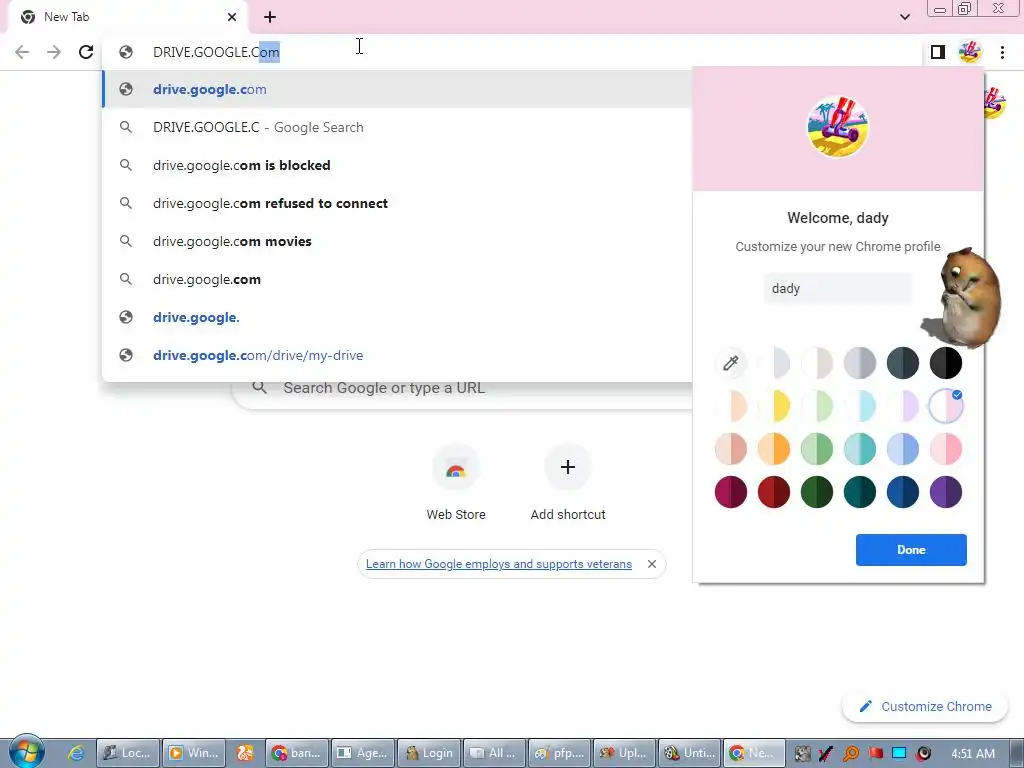The height and width of the screenshot is (768, 1024).
Task: Click the red flag tray icon
Action: click(x=875, y=754)
